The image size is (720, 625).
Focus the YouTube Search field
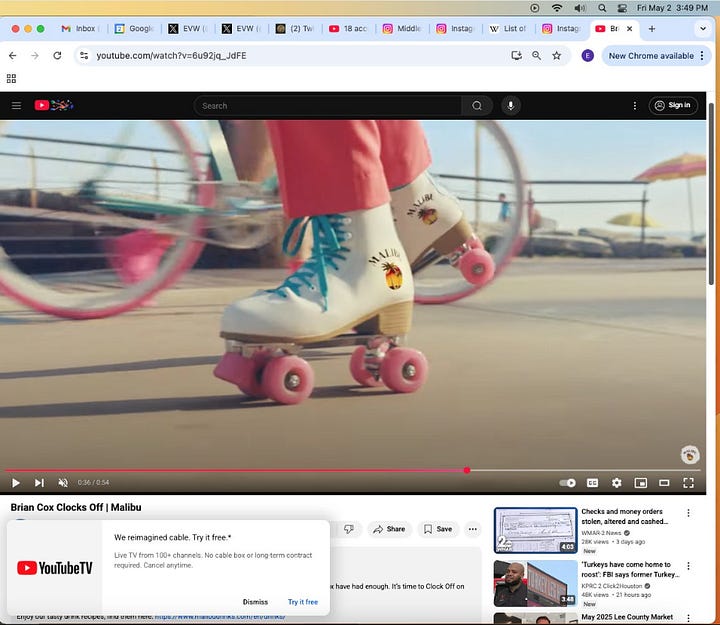coord(327,106)
